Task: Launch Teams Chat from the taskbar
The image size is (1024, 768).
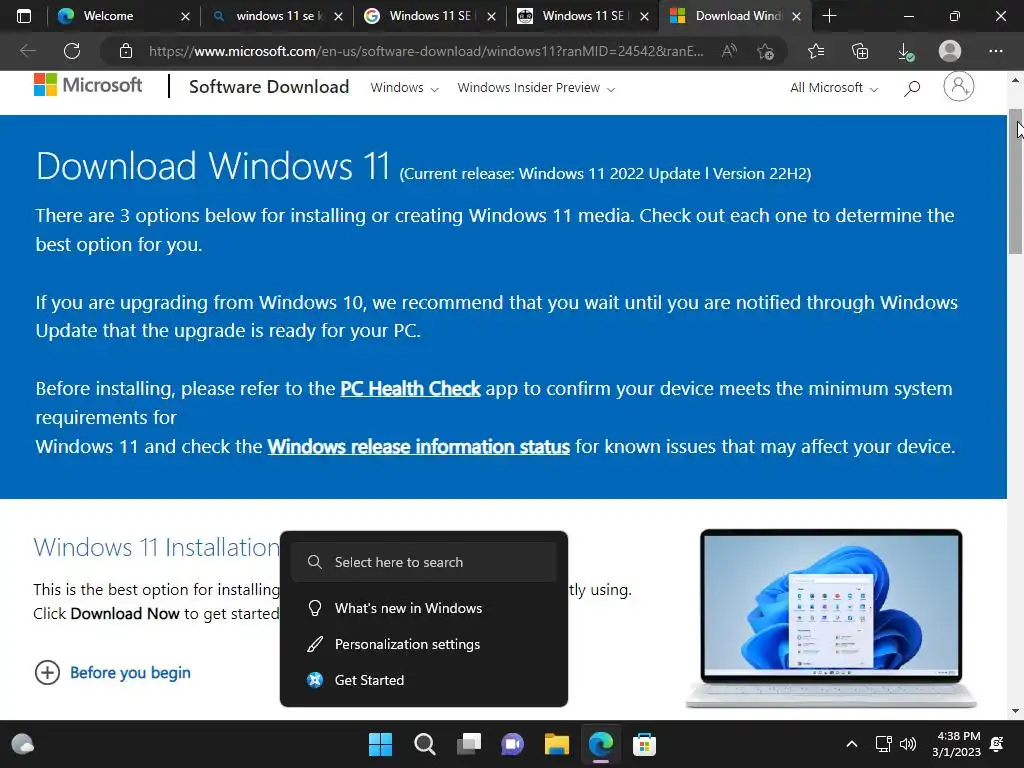Action: 513,744
